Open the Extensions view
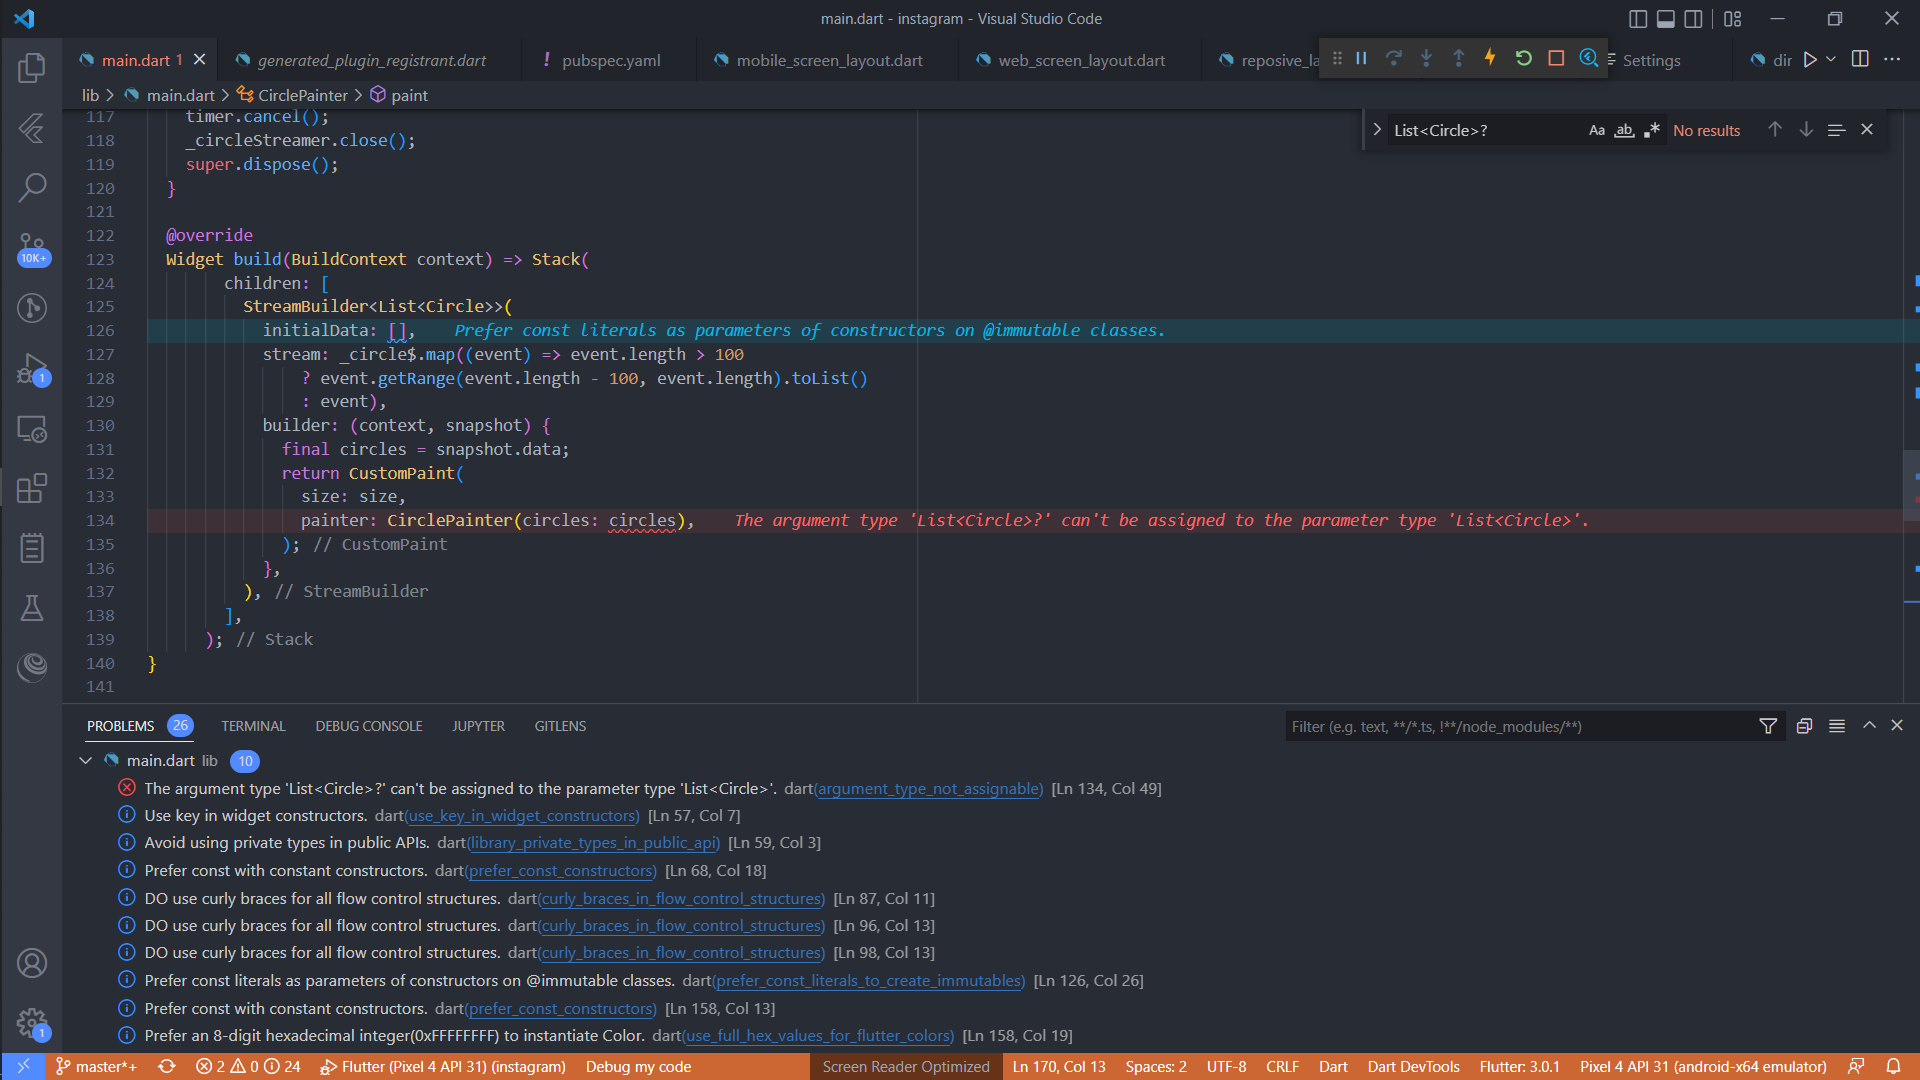The width and height of the screenshot is (1920, 1080). 32,489
